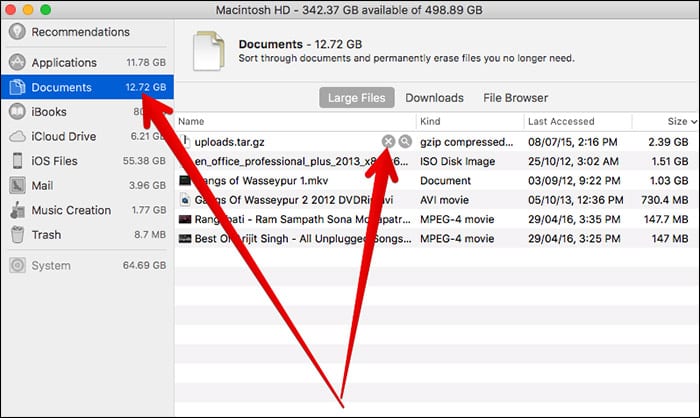Select Best Of Arijit Singh row

(436, 238)
